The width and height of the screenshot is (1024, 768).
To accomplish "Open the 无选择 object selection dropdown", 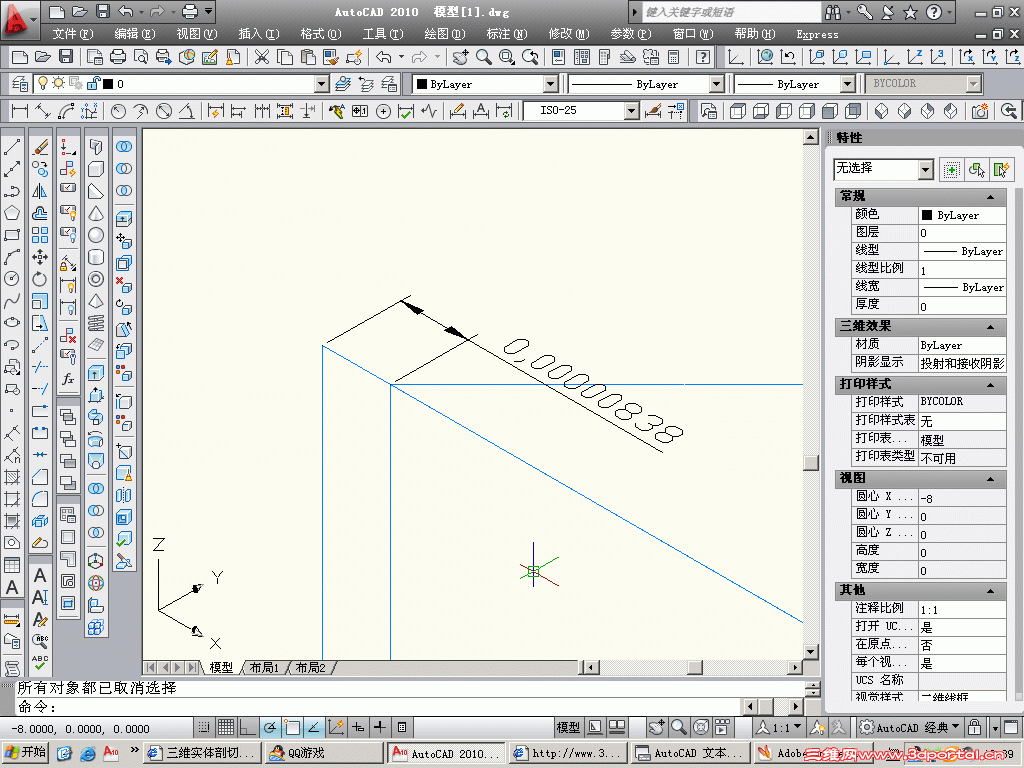I will click(x=925, y=170).
